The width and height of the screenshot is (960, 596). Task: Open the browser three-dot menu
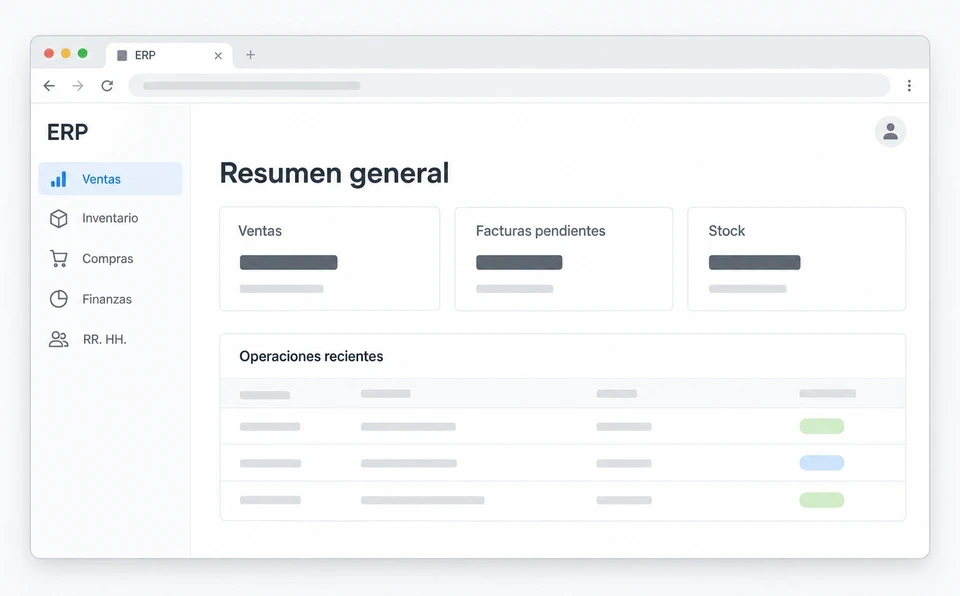pos(909,86)
